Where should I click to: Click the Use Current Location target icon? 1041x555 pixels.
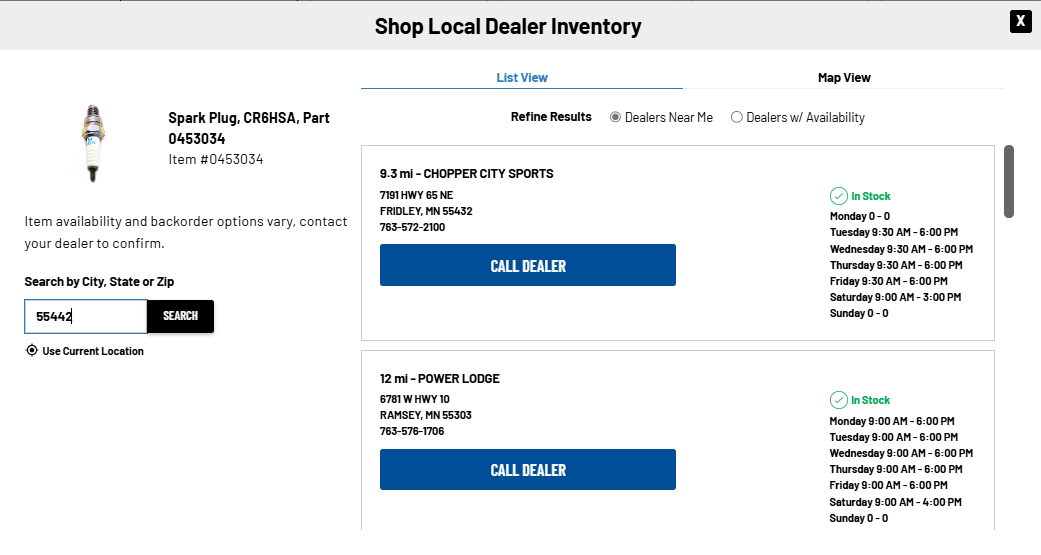pyautogui.click(x=32, y=351)
